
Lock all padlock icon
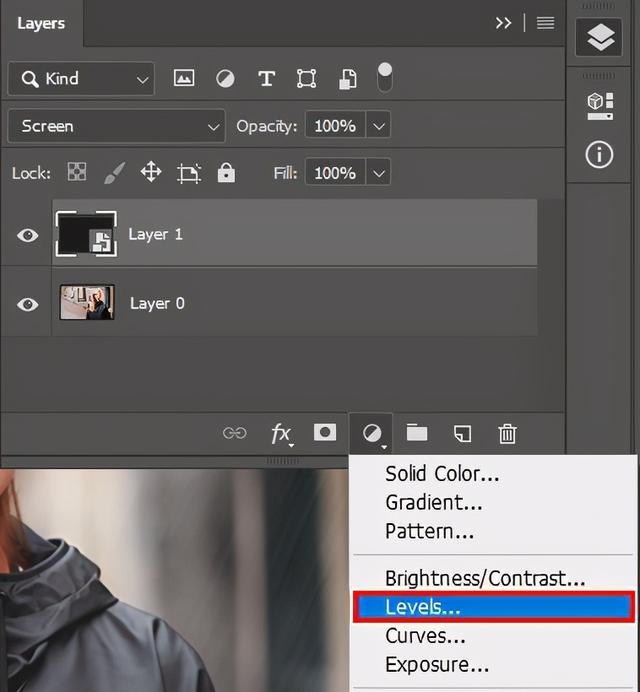[x=226, y=172]
